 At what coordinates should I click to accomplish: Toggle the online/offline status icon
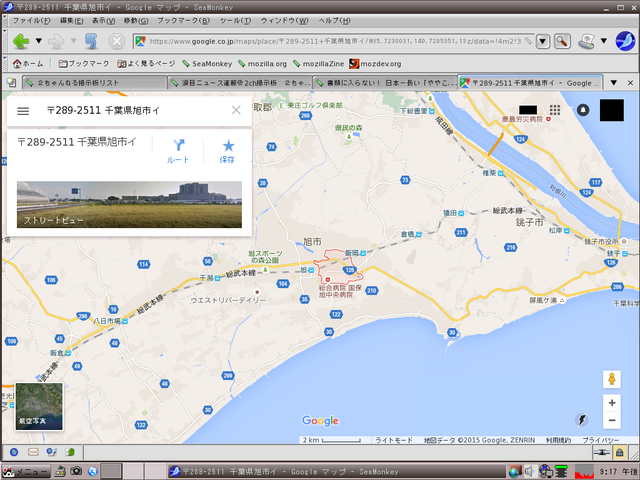click(x=602, y=452)
